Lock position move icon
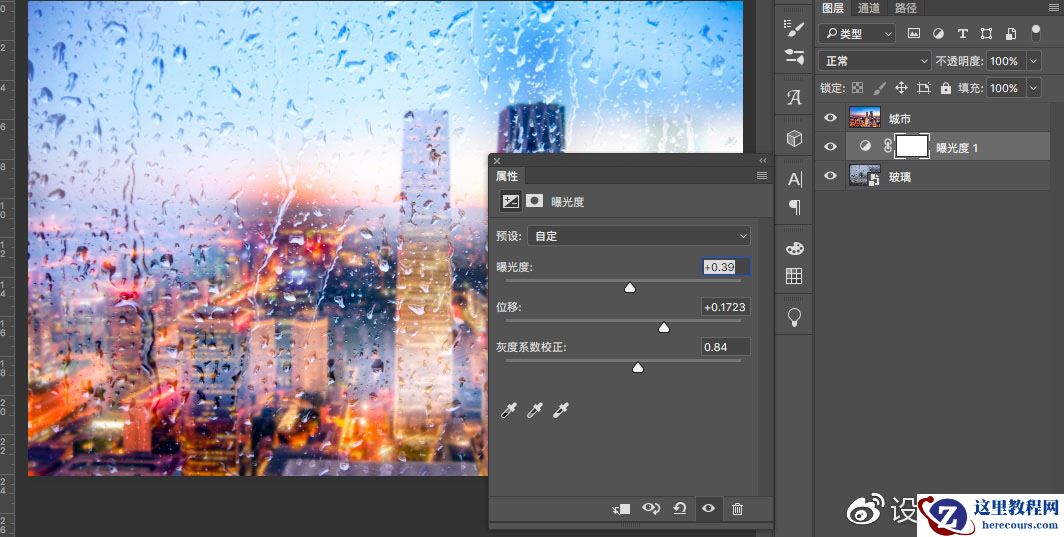The height and width of the screenshot is (537, 1064). coord(901,88)
